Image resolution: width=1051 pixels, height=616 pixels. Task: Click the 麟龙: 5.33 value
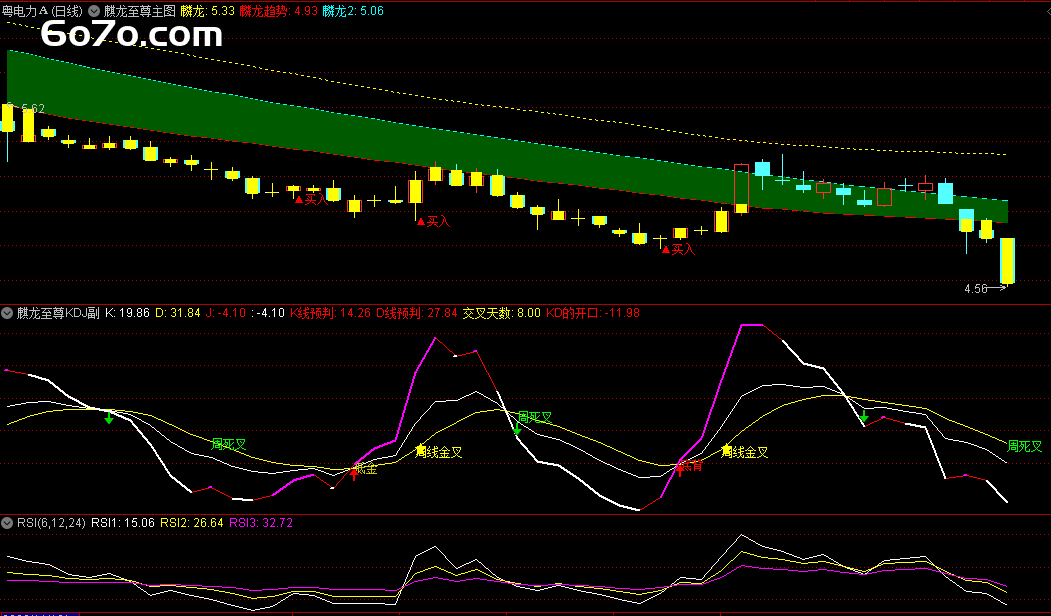coord(208,11)
